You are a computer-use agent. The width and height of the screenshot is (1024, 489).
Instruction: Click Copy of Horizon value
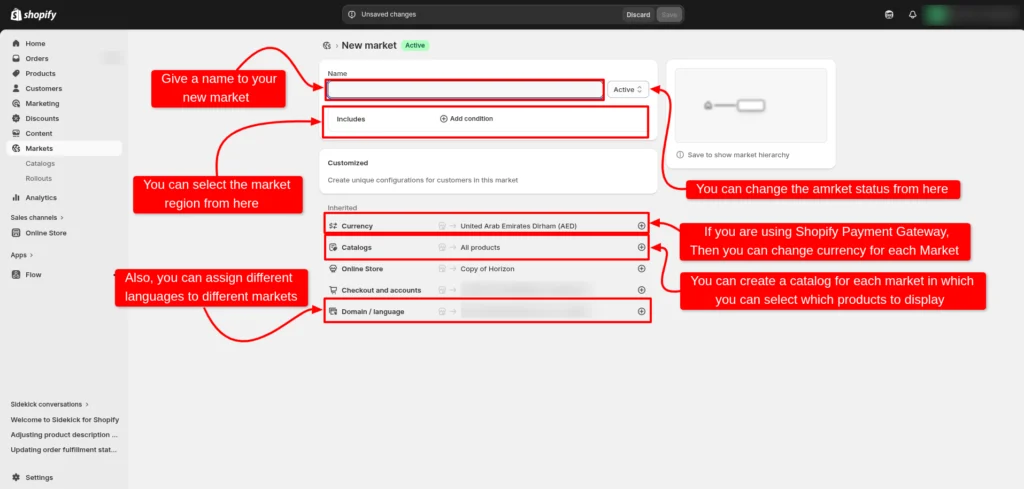(487, 269)
